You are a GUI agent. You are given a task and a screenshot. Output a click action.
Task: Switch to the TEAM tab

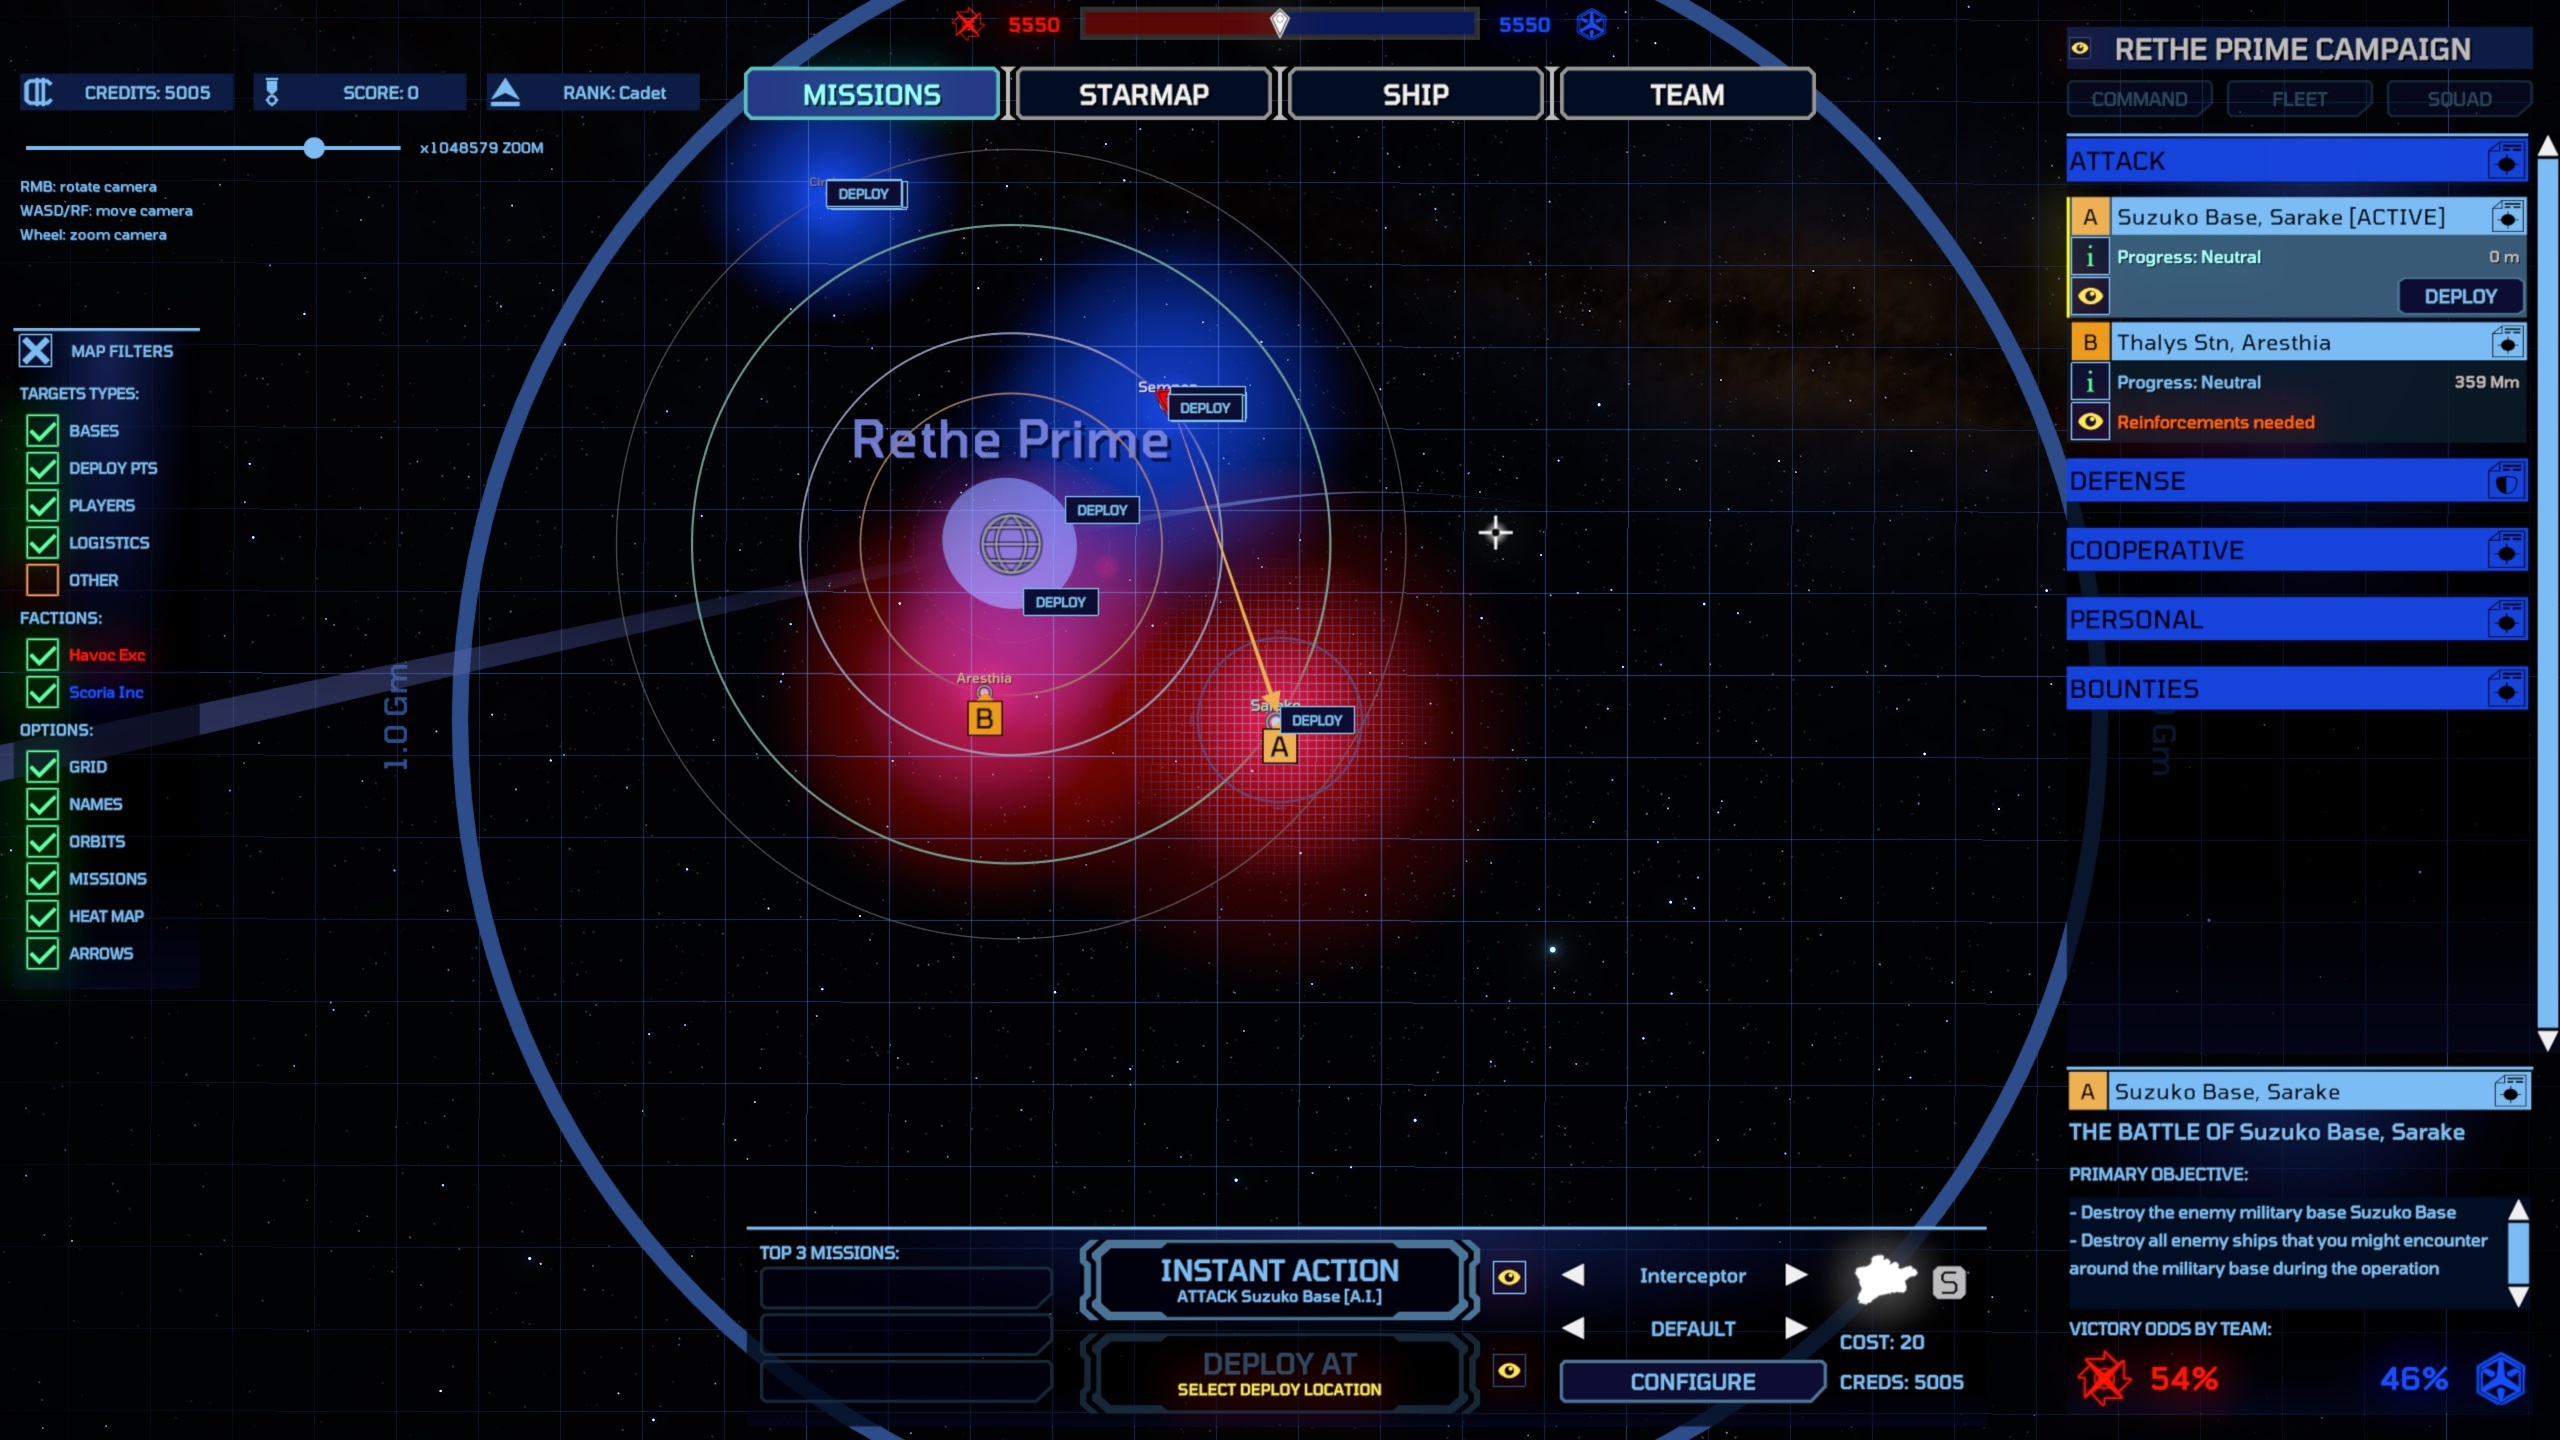1684,95
